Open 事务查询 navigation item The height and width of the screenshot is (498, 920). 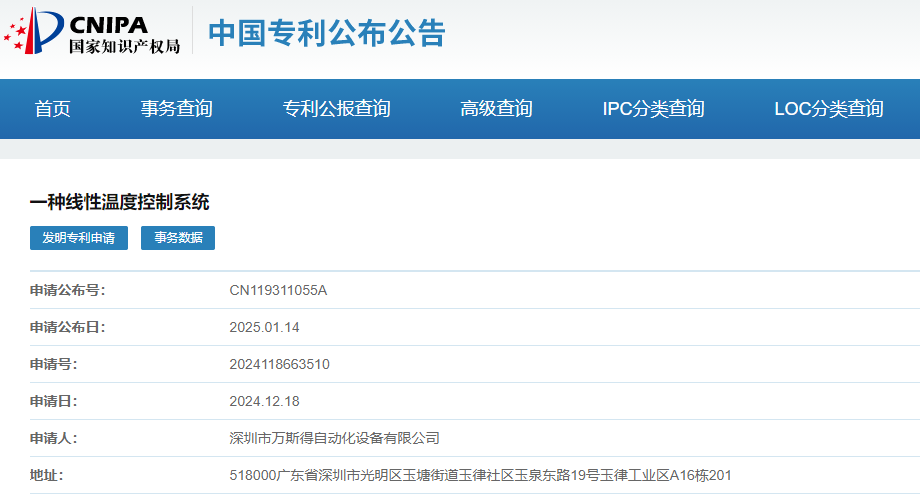pyautogui.click(x=176, y=109)
